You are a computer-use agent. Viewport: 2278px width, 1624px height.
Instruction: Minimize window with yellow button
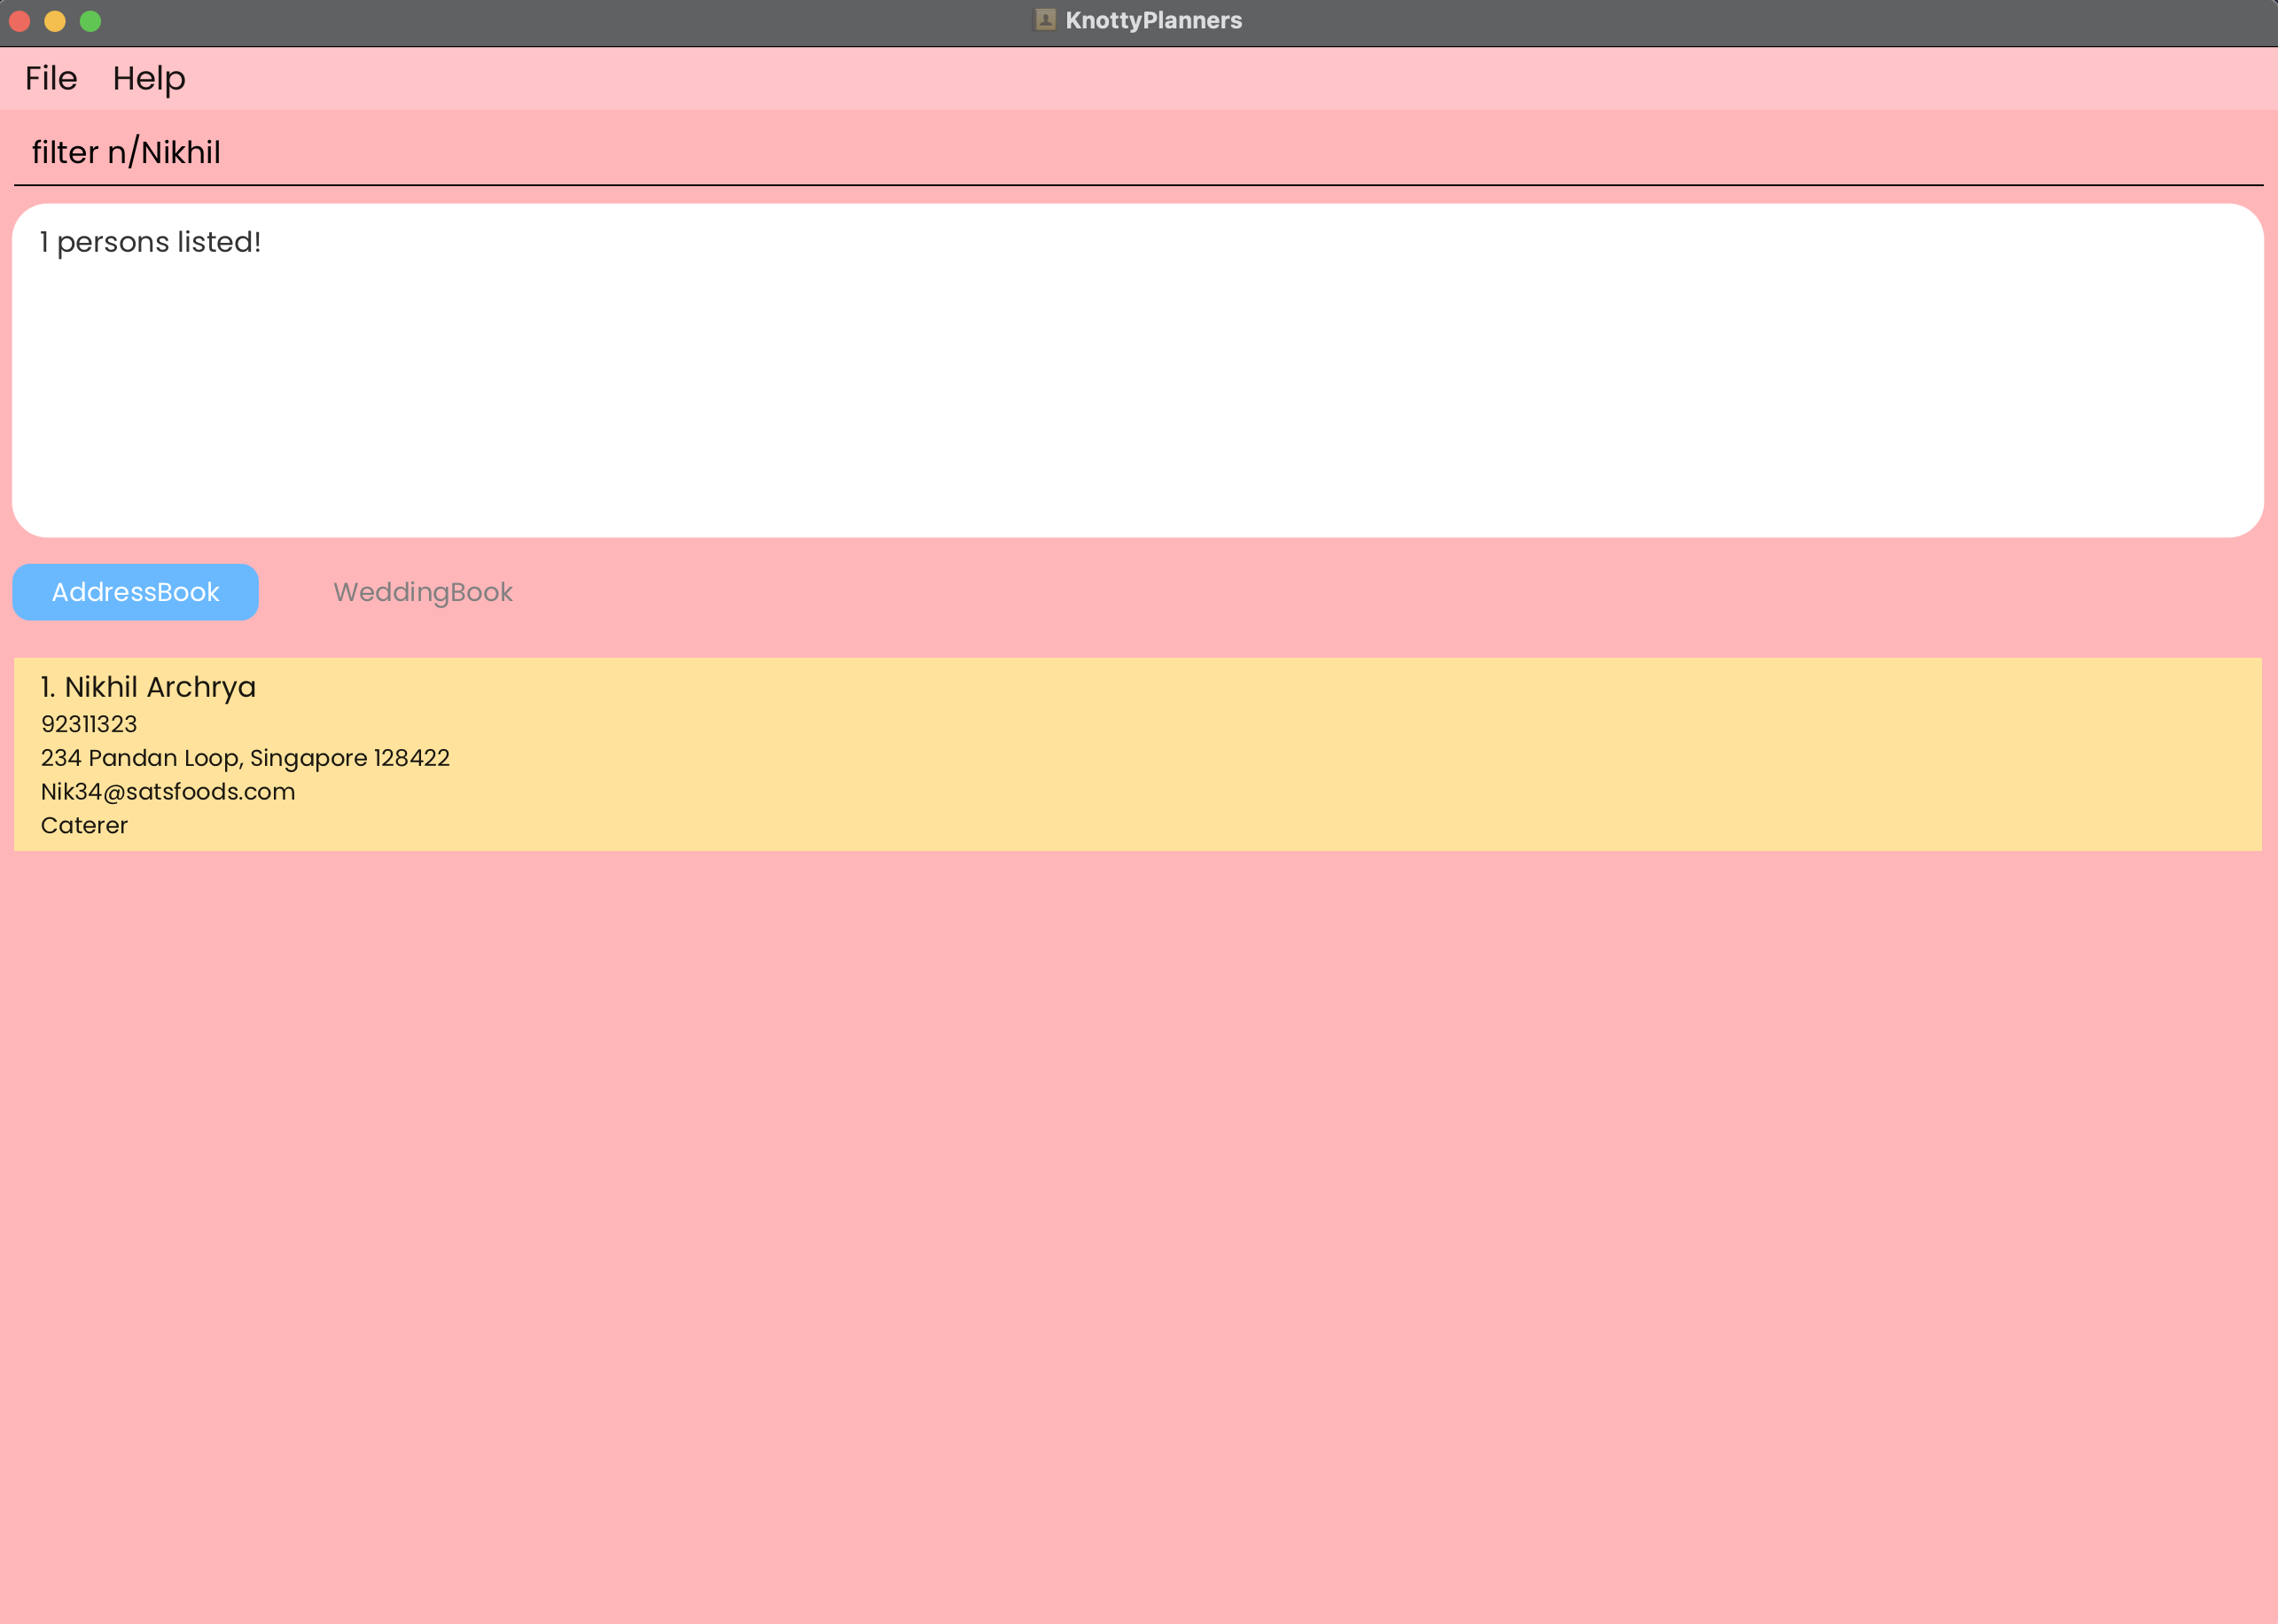[55, 20]
